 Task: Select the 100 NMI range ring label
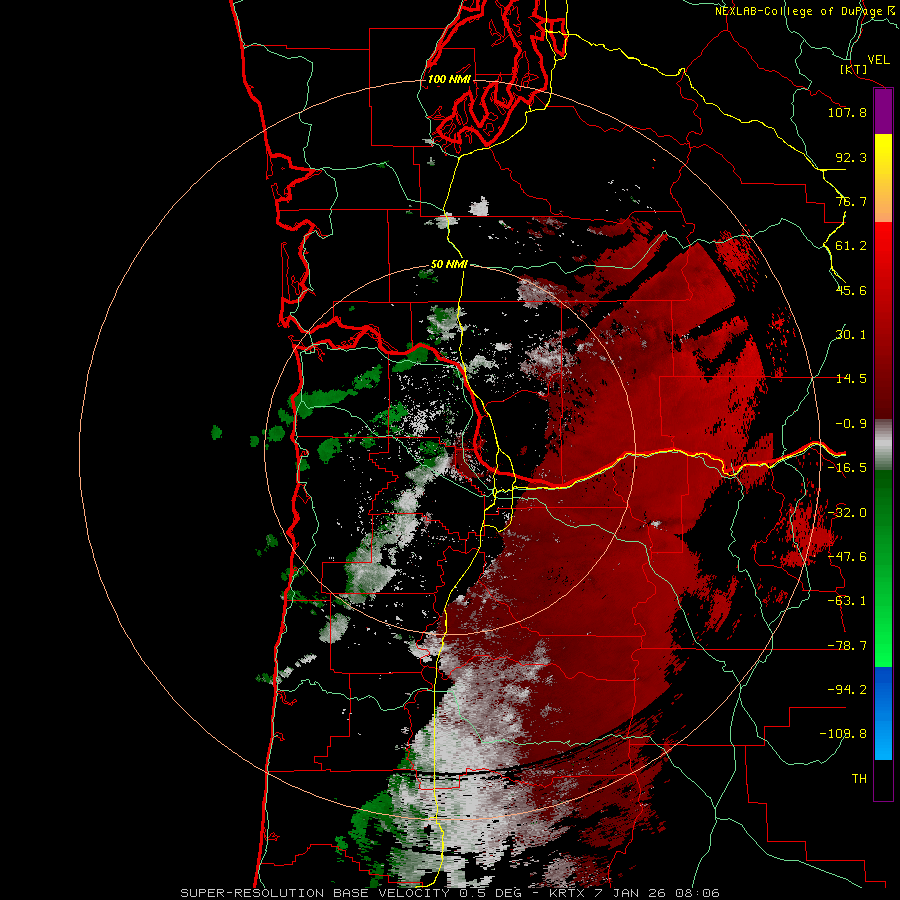449,79
